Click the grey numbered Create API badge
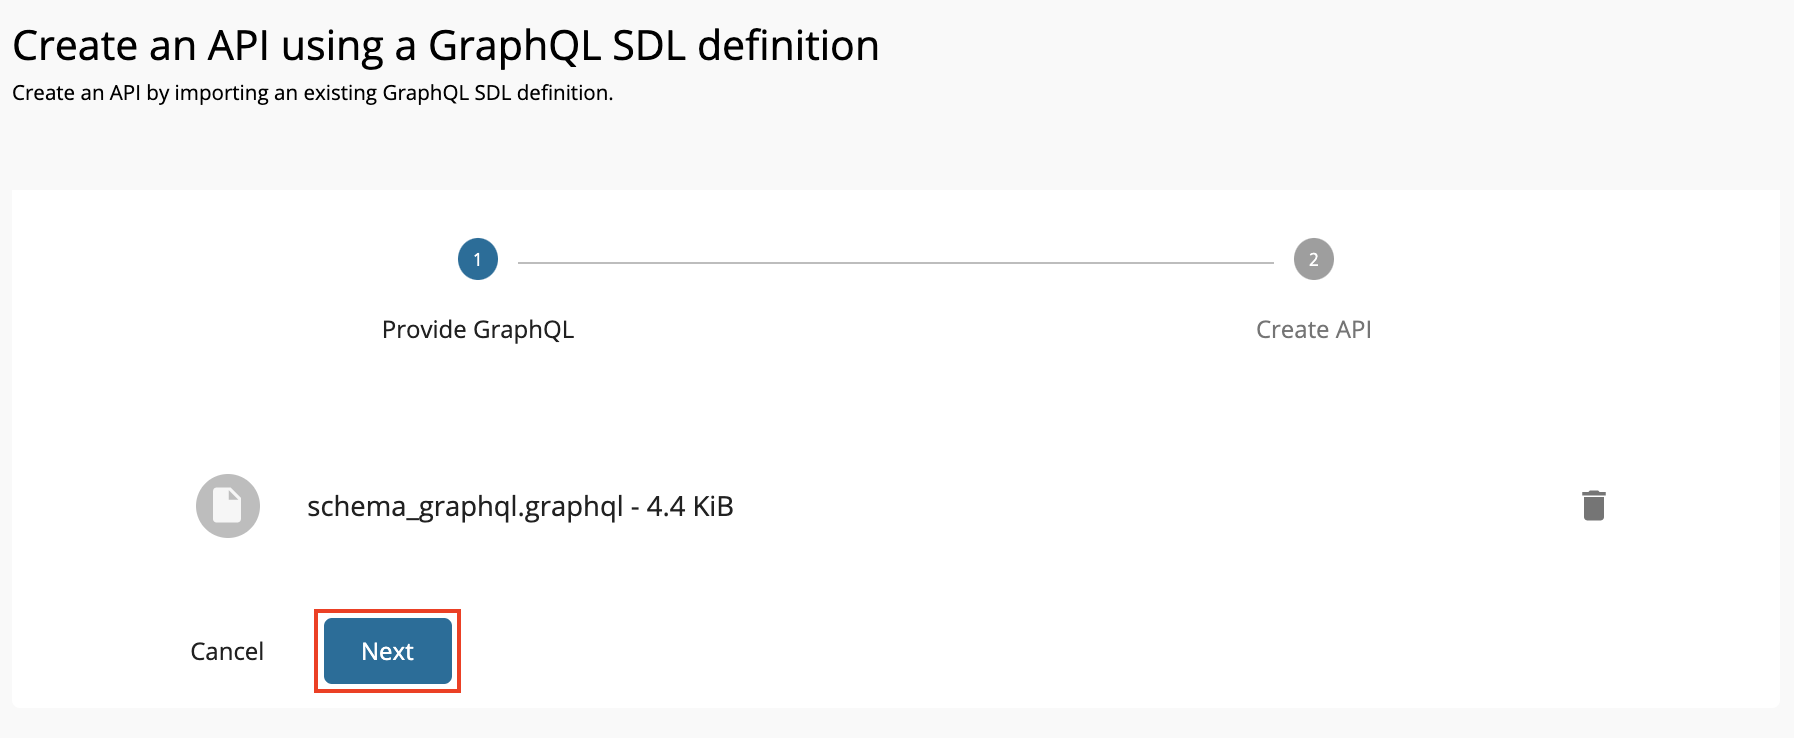The width and height of the screenshot is (1794, 738). point(1313,258)
